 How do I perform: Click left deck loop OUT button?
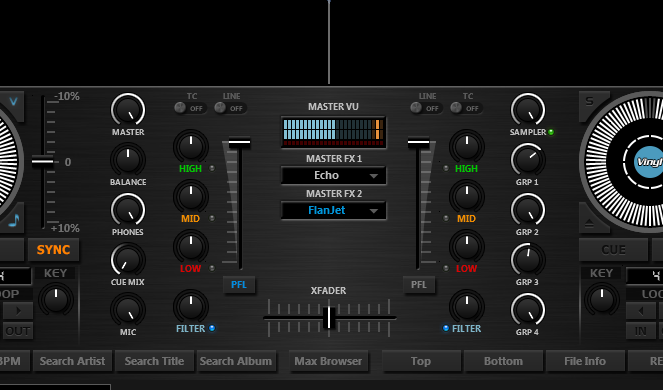click(18, 331)
